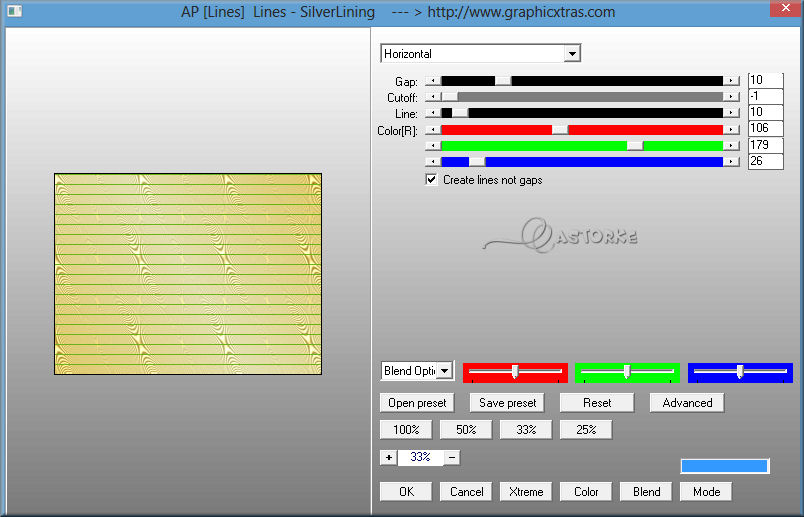The image size is (804, 517).
Task: Set preview zoom to 50%
Action: [466, 429]
